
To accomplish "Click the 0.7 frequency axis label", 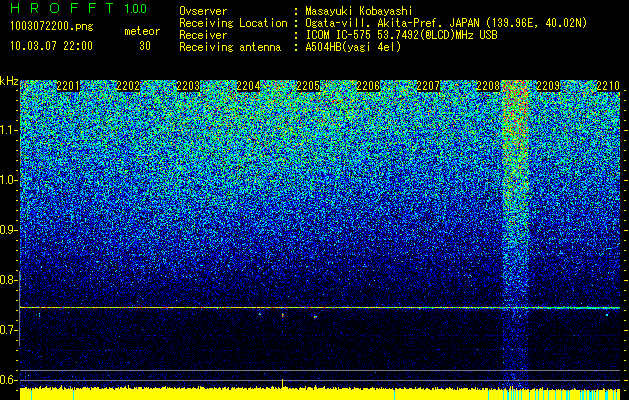I will [9, 330].
